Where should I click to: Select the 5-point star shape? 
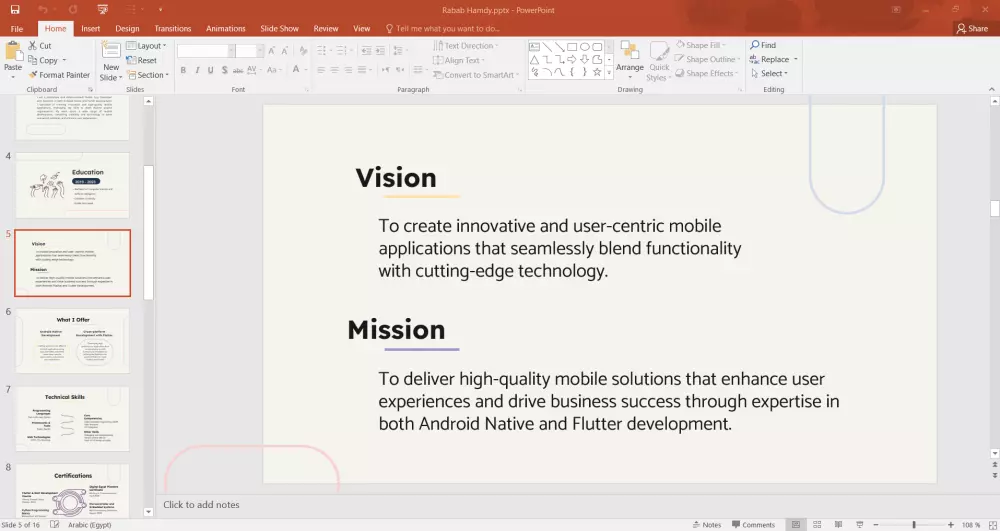[597, 72]
